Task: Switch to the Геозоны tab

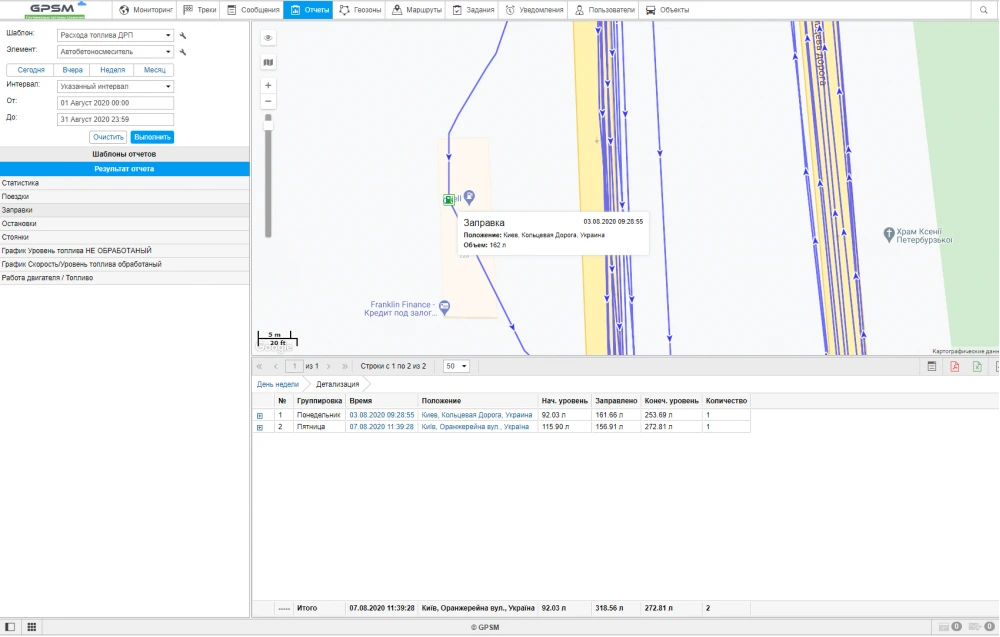Action: tap(360, 10)
